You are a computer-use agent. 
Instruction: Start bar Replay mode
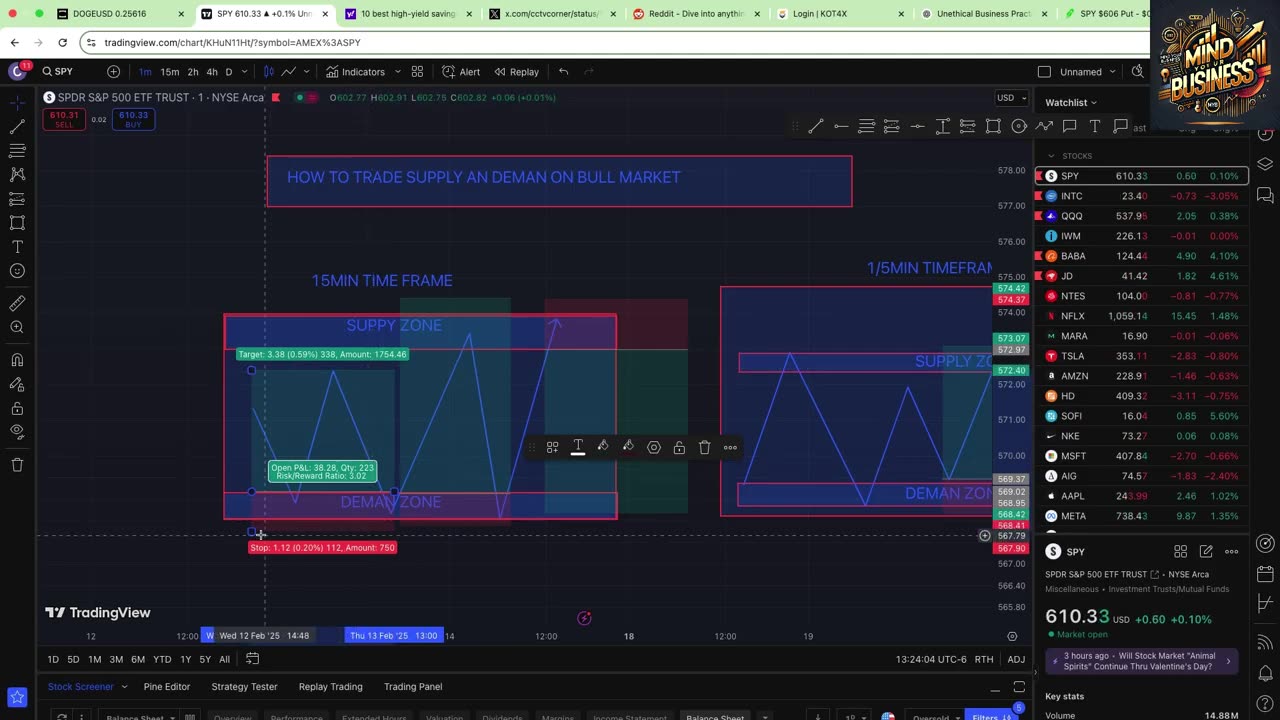516,72
